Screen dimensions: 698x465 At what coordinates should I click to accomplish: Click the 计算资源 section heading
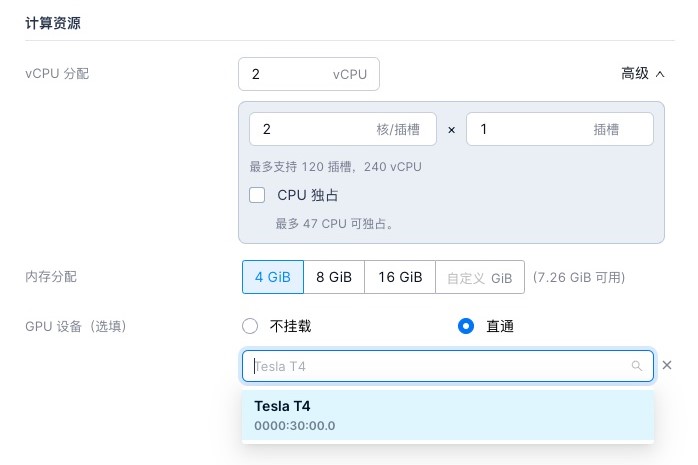click(x=53, y=23)
